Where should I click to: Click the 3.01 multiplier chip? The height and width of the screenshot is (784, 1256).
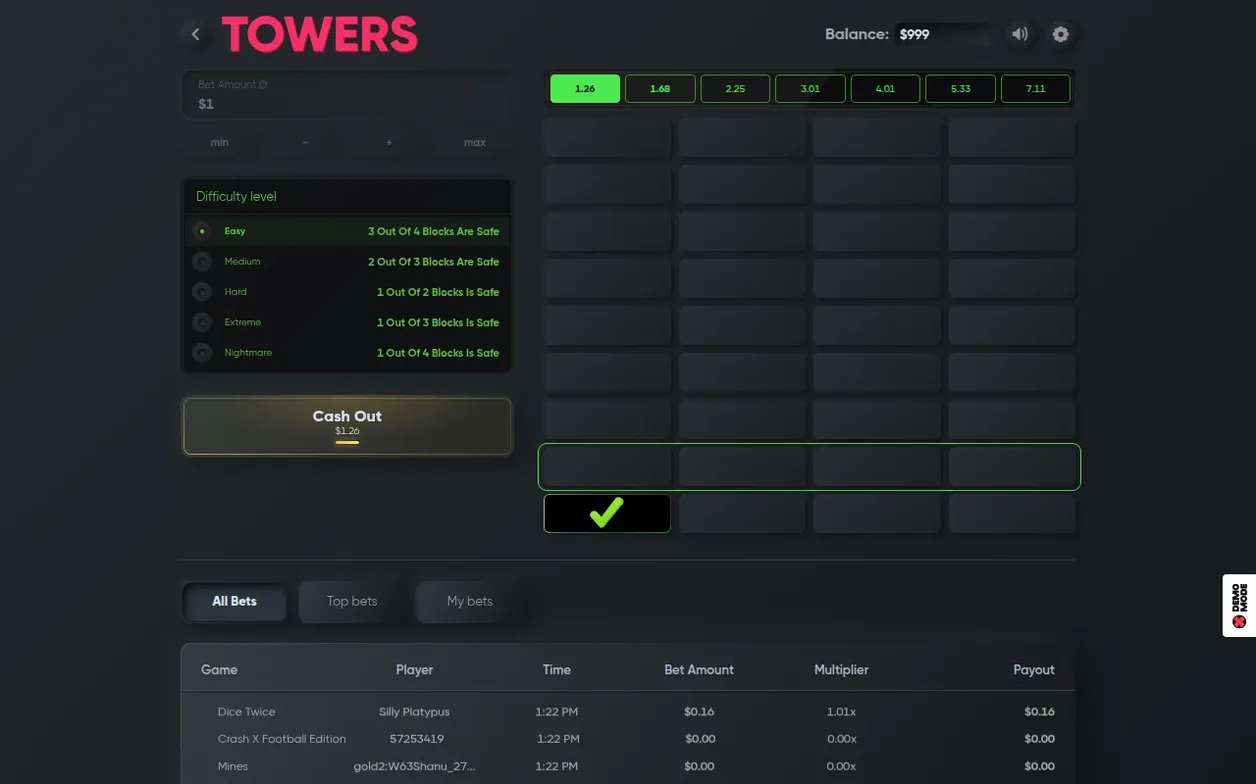coord(810,89)
